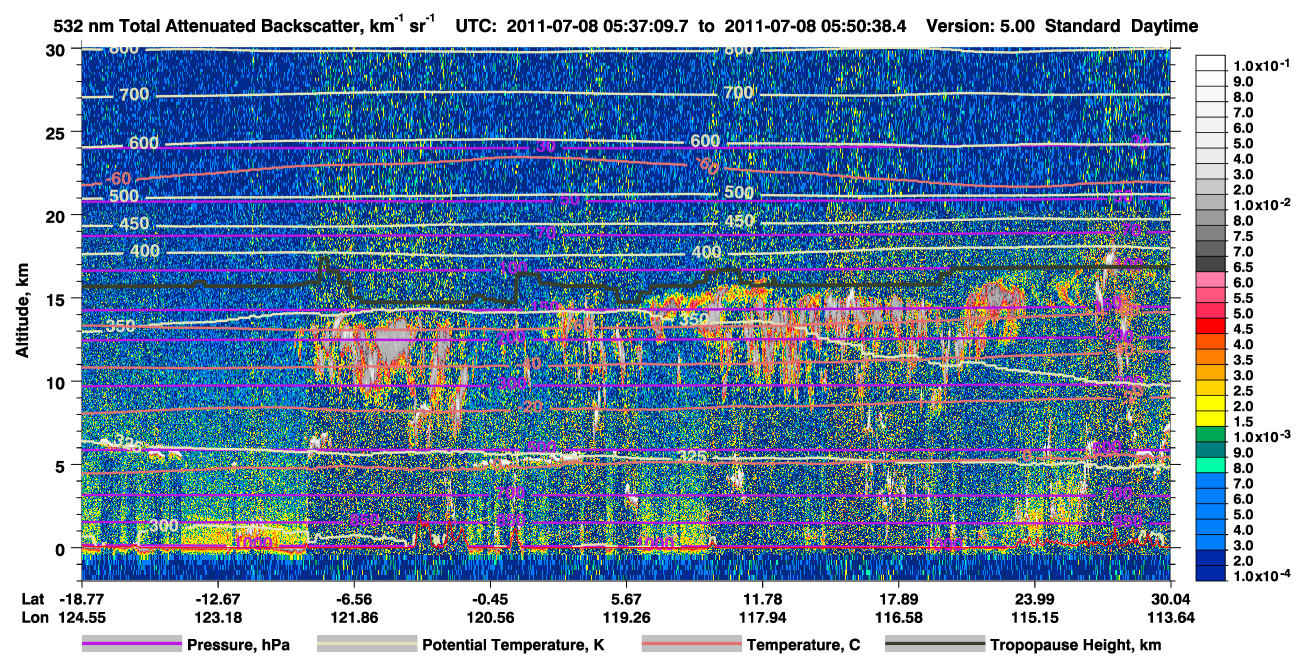Screen dimensions: 1300x667
Task: Click the longitude value 120.56
Action: point(490,617)
